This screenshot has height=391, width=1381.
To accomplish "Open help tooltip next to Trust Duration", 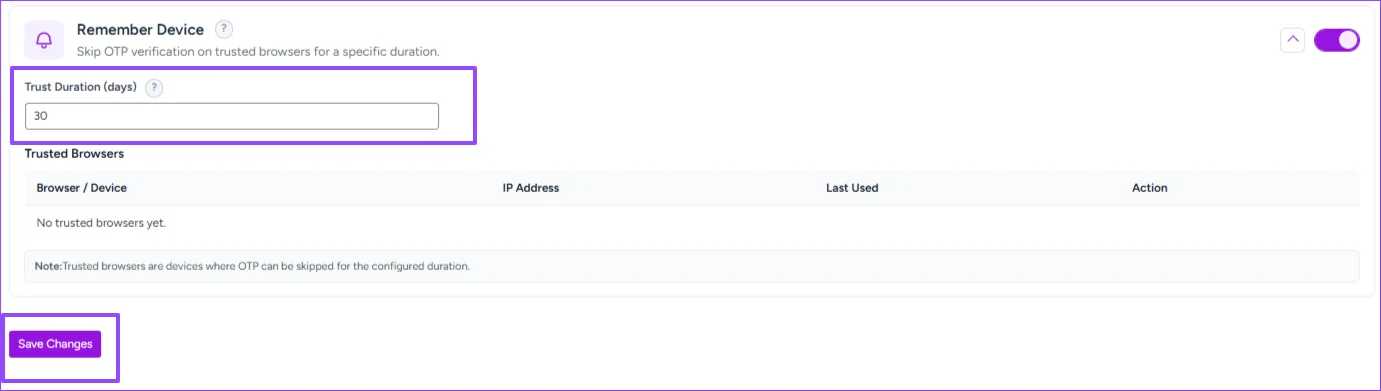I will click(154, 87).
